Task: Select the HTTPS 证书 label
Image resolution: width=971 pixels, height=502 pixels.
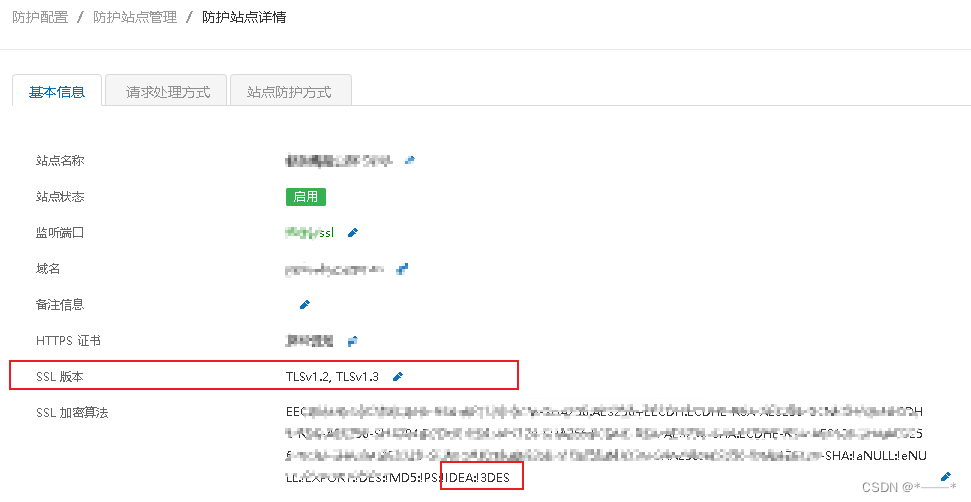Action: click(68, 340)
